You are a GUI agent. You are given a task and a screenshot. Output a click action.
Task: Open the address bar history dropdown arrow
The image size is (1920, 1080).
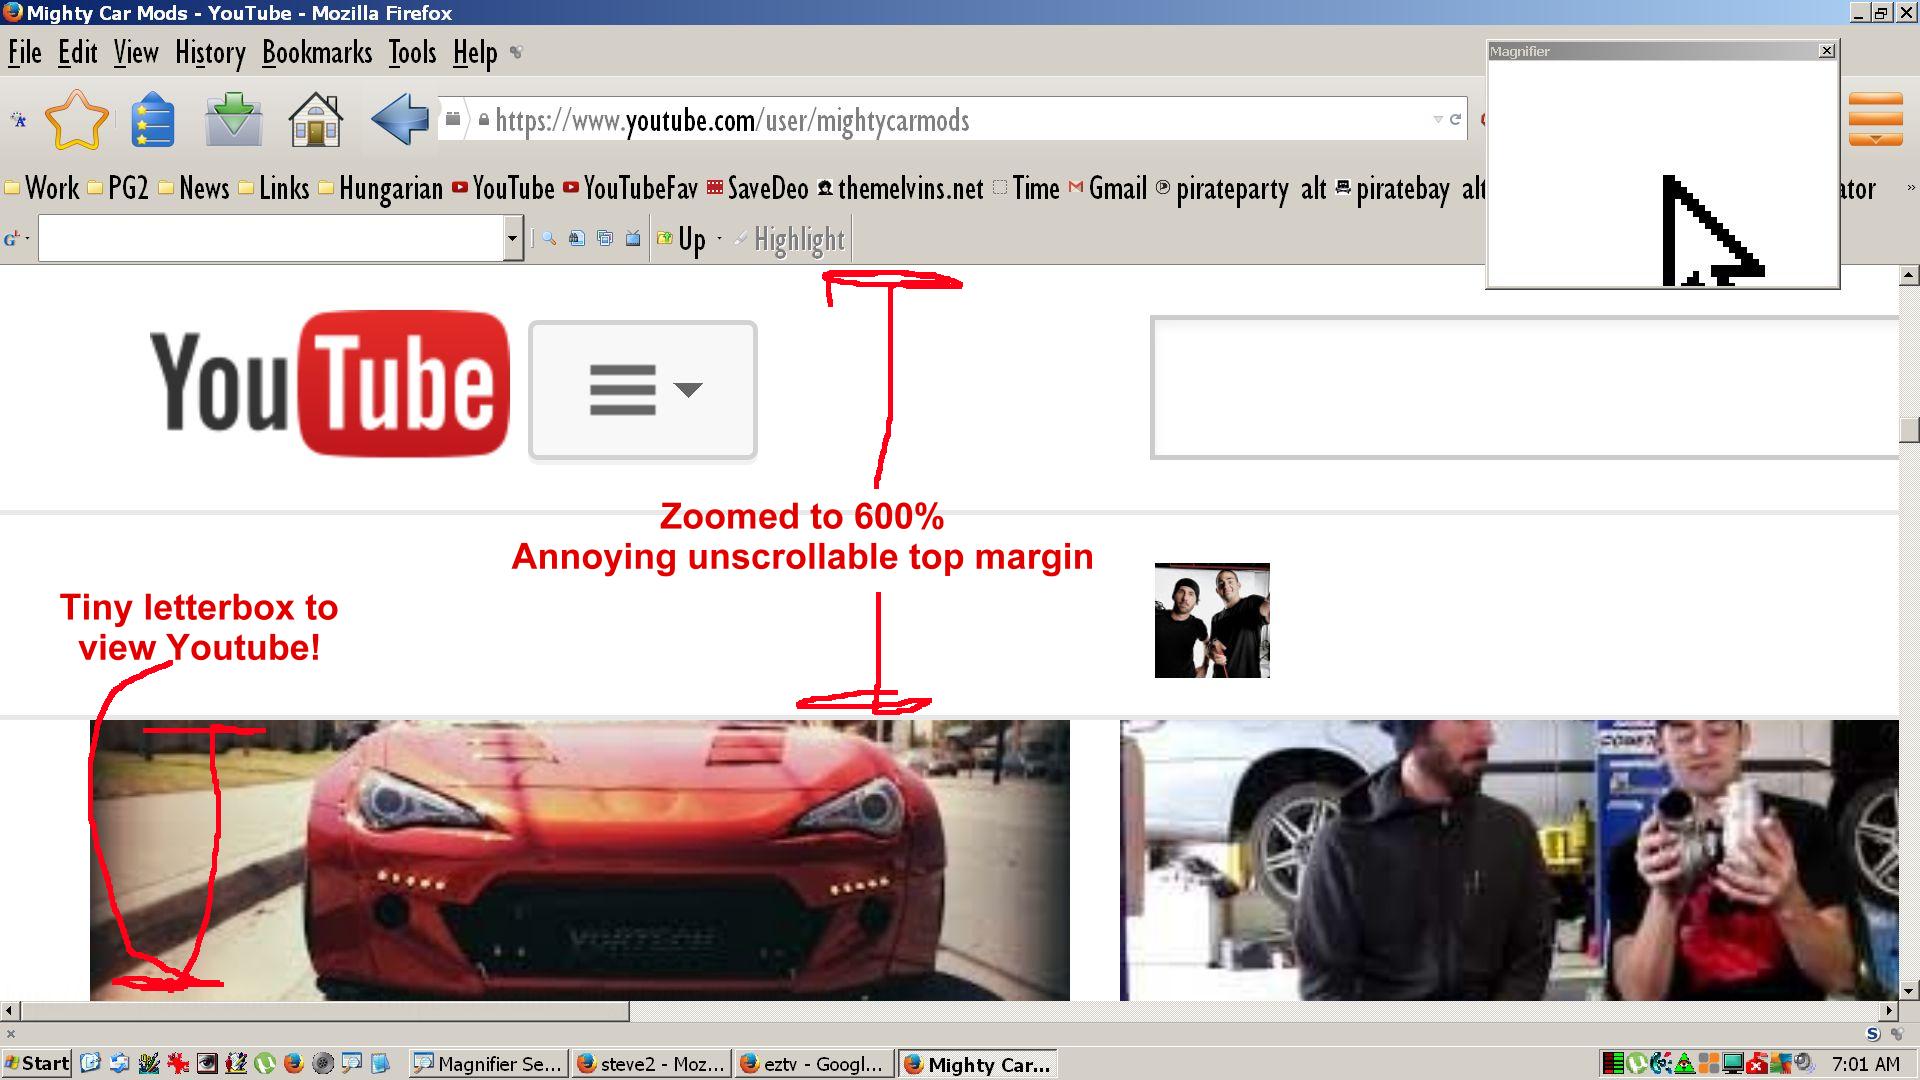[x=1438, y=120]
